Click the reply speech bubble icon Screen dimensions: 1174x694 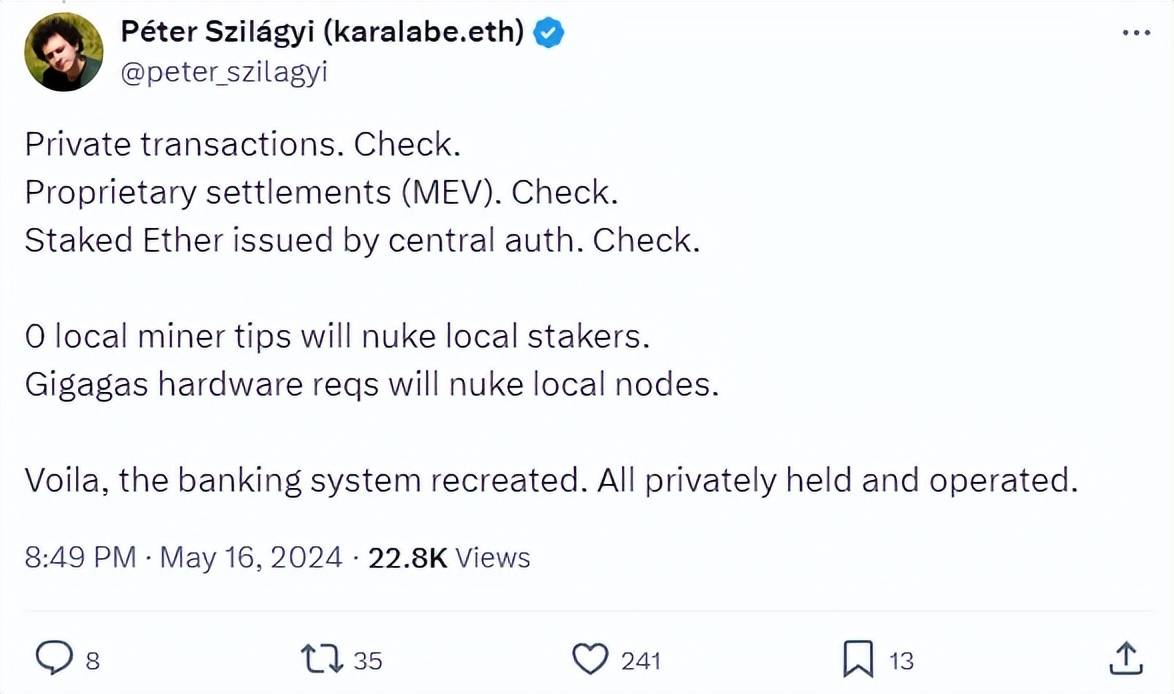52,658
